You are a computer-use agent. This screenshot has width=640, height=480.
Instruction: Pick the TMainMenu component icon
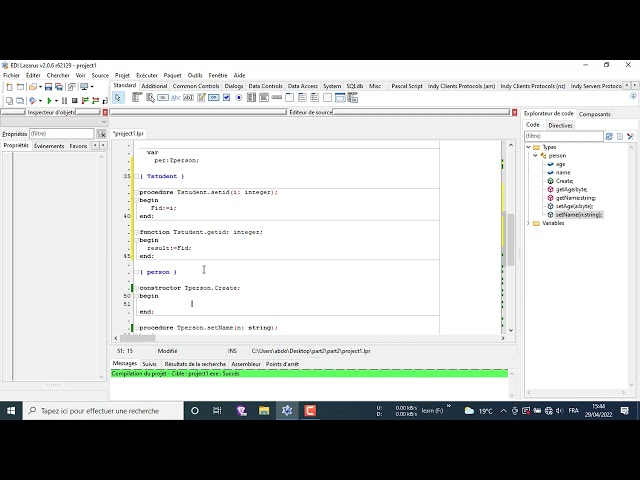pos(137,98)
